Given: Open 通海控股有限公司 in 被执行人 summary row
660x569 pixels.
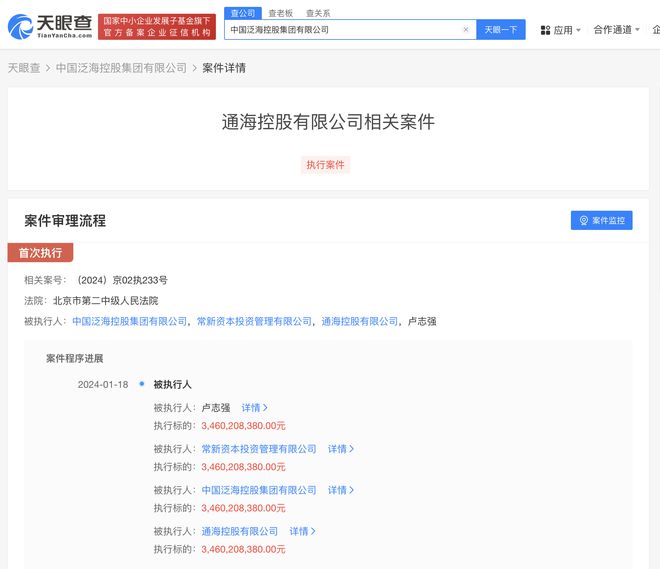Looking at the screenshot, I should point(360,321).
